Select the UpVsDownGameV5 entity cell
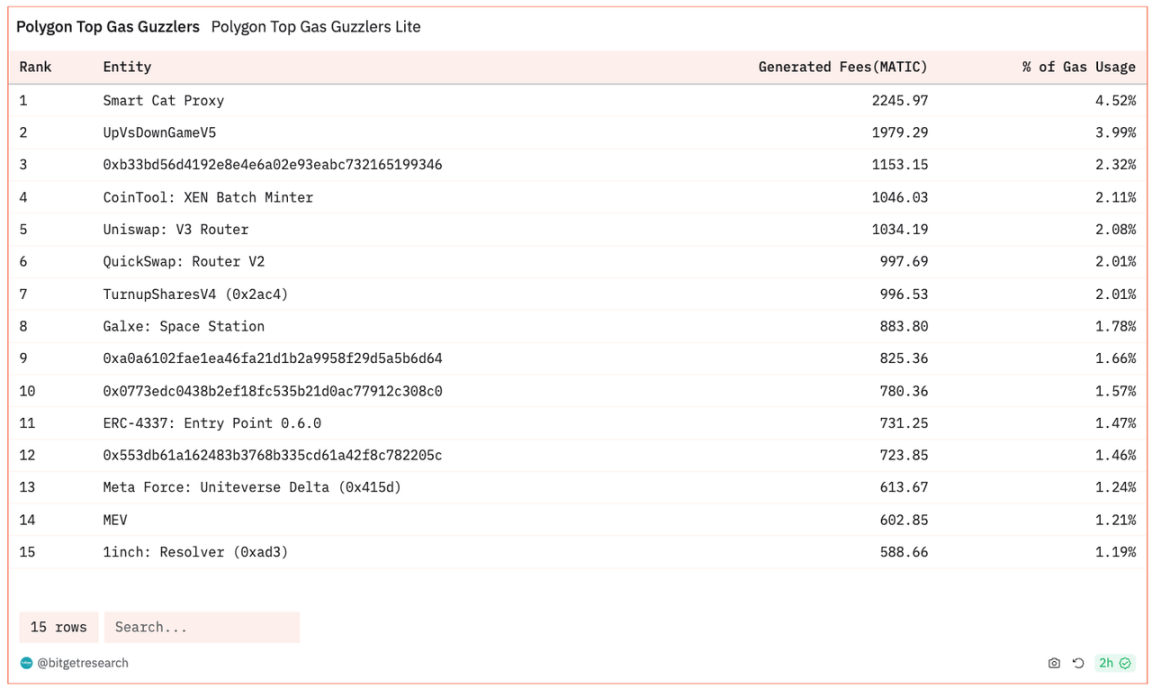 [159, 133]
